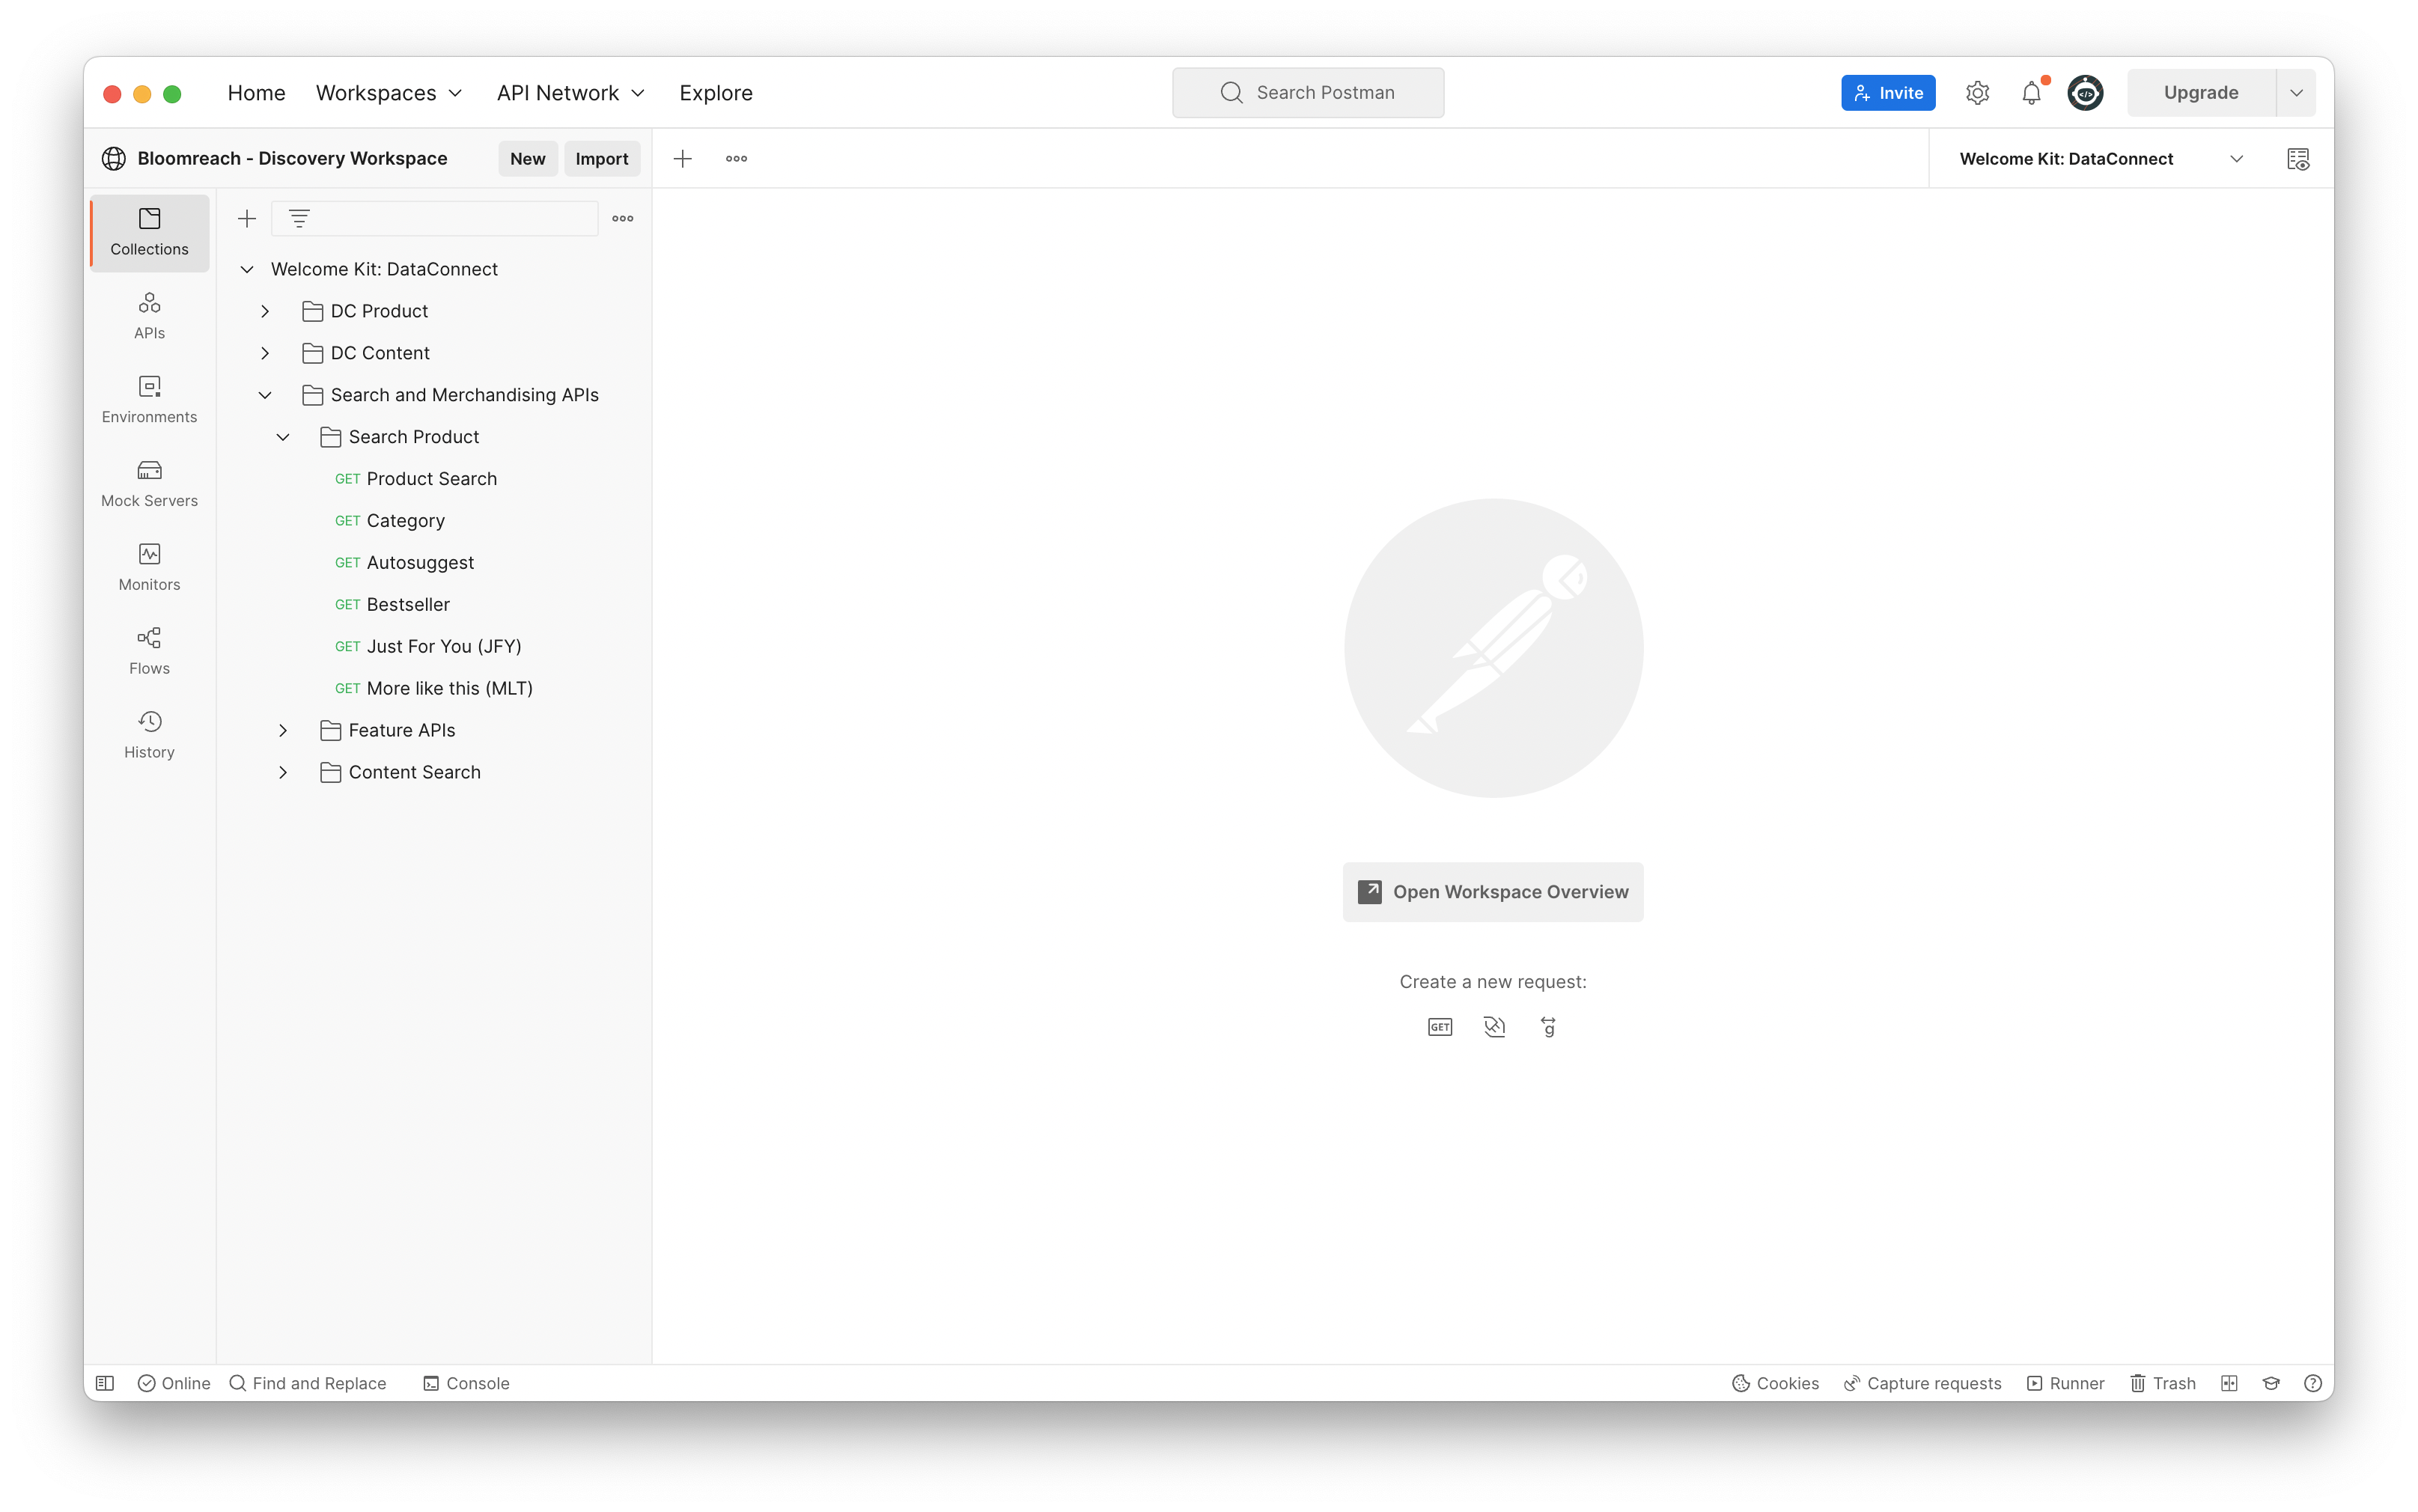Collapse the Search Product folder
The height and width of the screenshot is (1512, 2418).
[x=283, y=437]
